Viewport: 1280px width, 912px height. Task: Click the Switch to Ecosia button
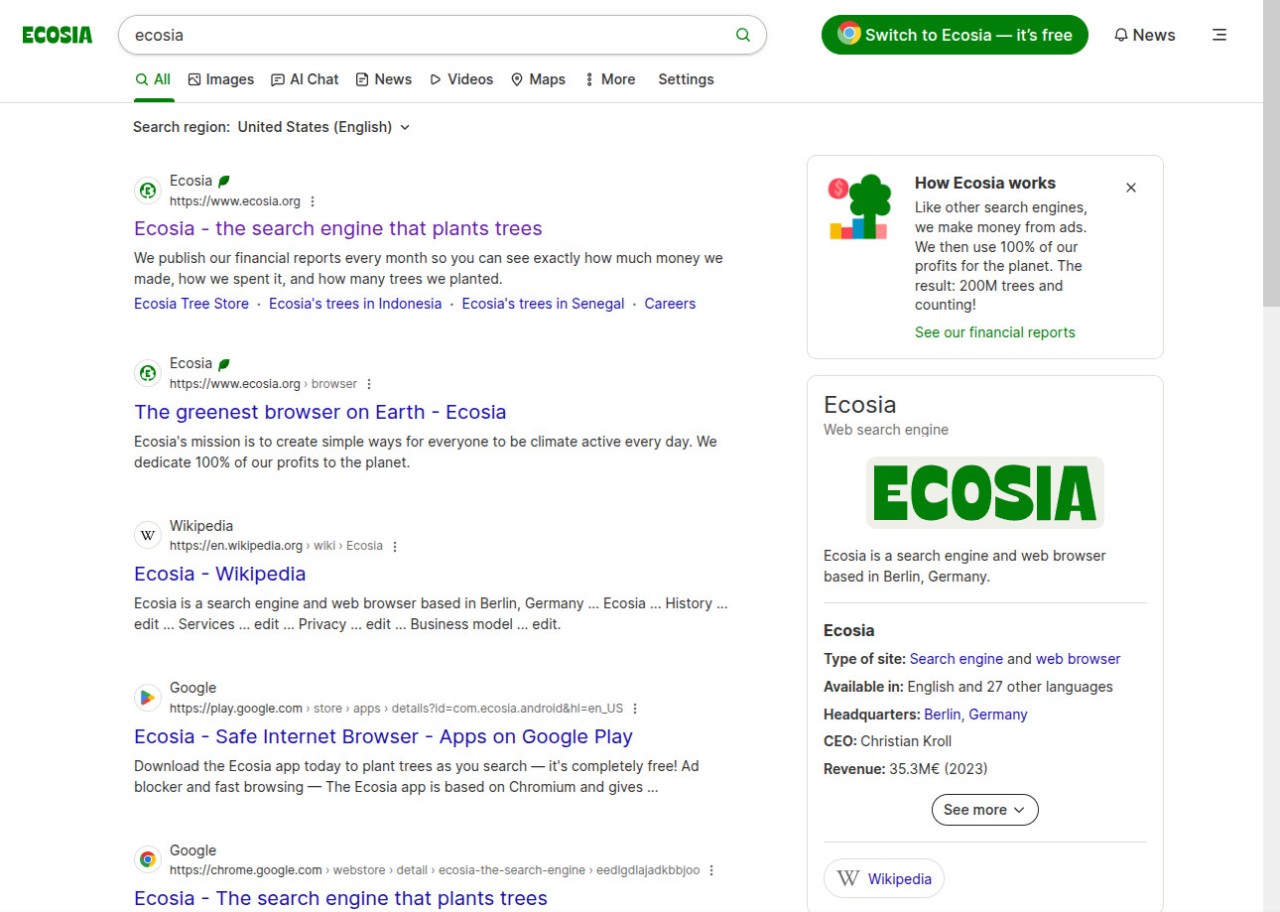pos(954,34)
